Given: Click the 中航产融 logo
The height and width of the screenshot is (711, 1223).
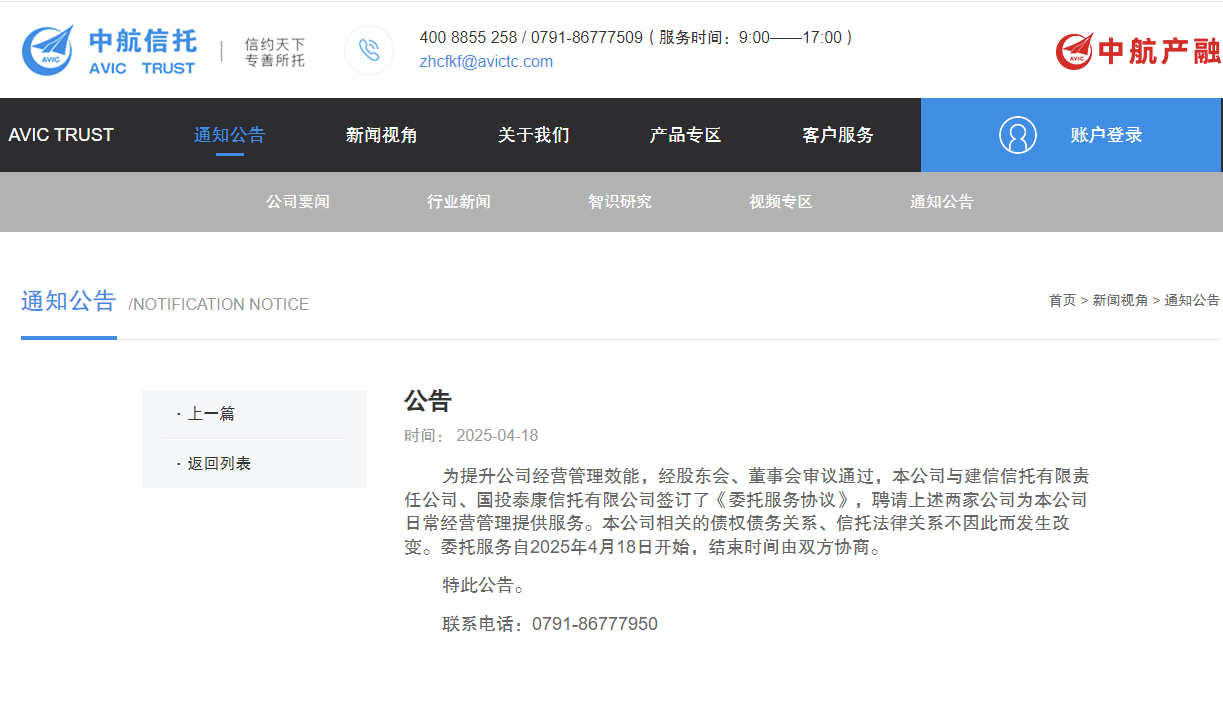Looking at the screenshot, I should click(1137, 50).
